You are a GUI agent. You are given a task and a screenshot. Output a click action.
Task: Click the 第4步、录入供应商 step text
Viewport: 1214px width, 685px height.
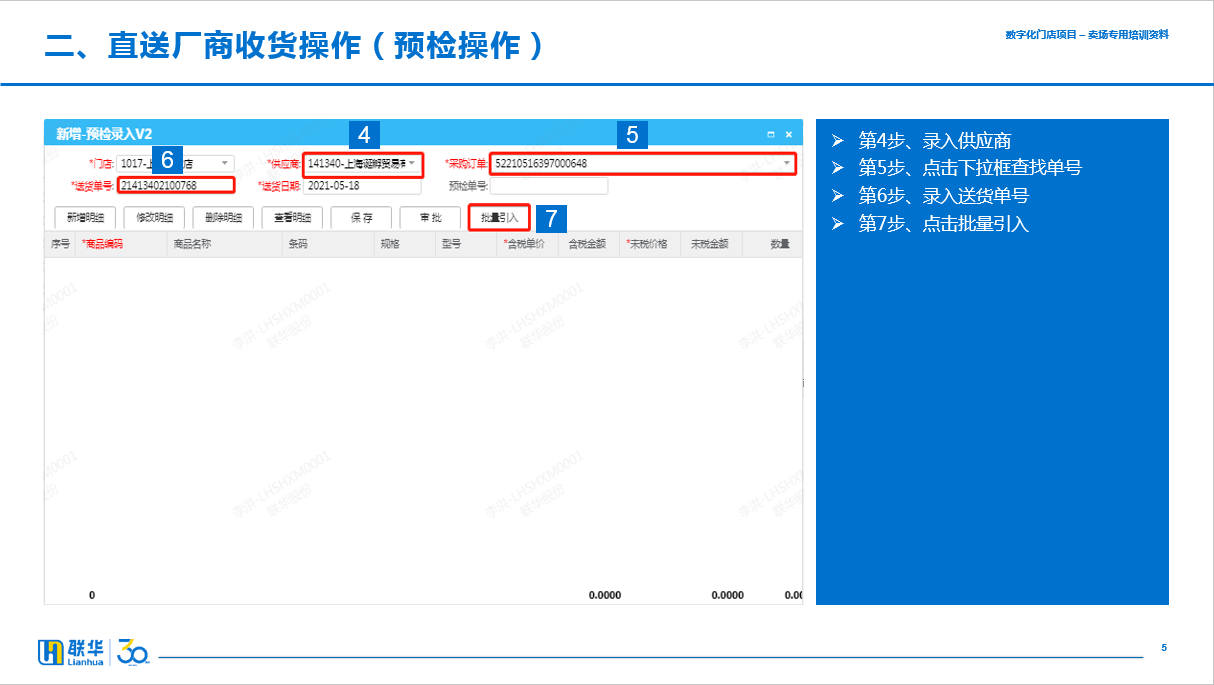(934, 141)
